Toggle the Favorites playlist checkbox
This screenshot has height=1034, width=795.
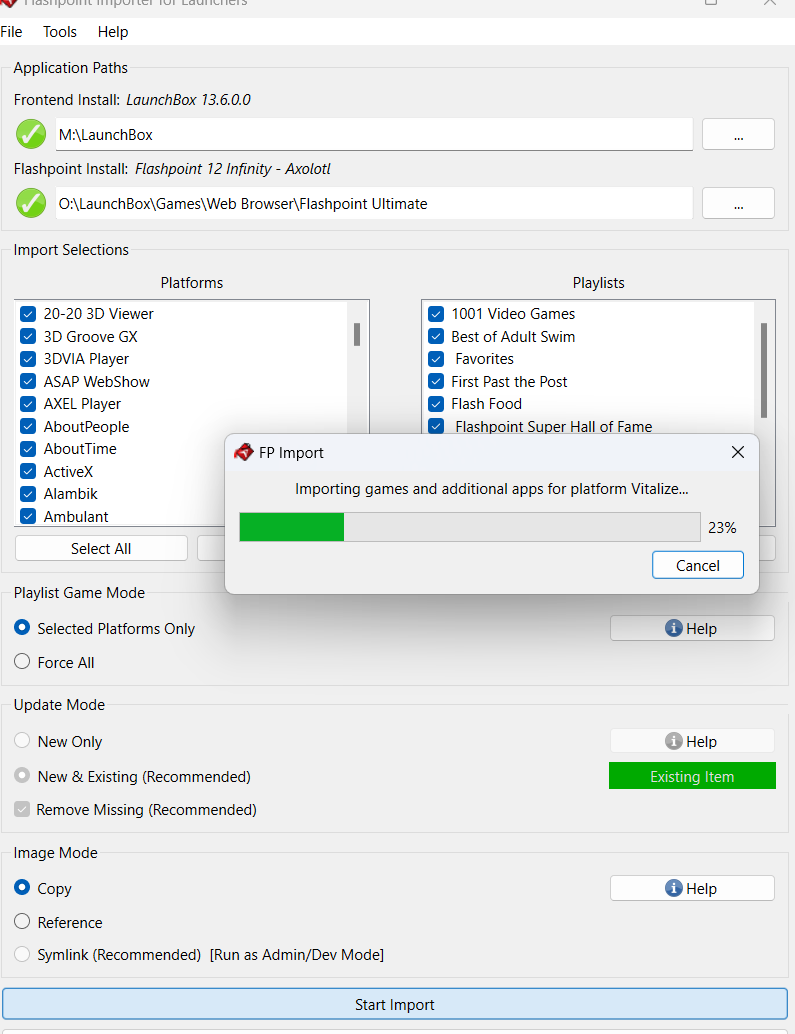[436, 359]
